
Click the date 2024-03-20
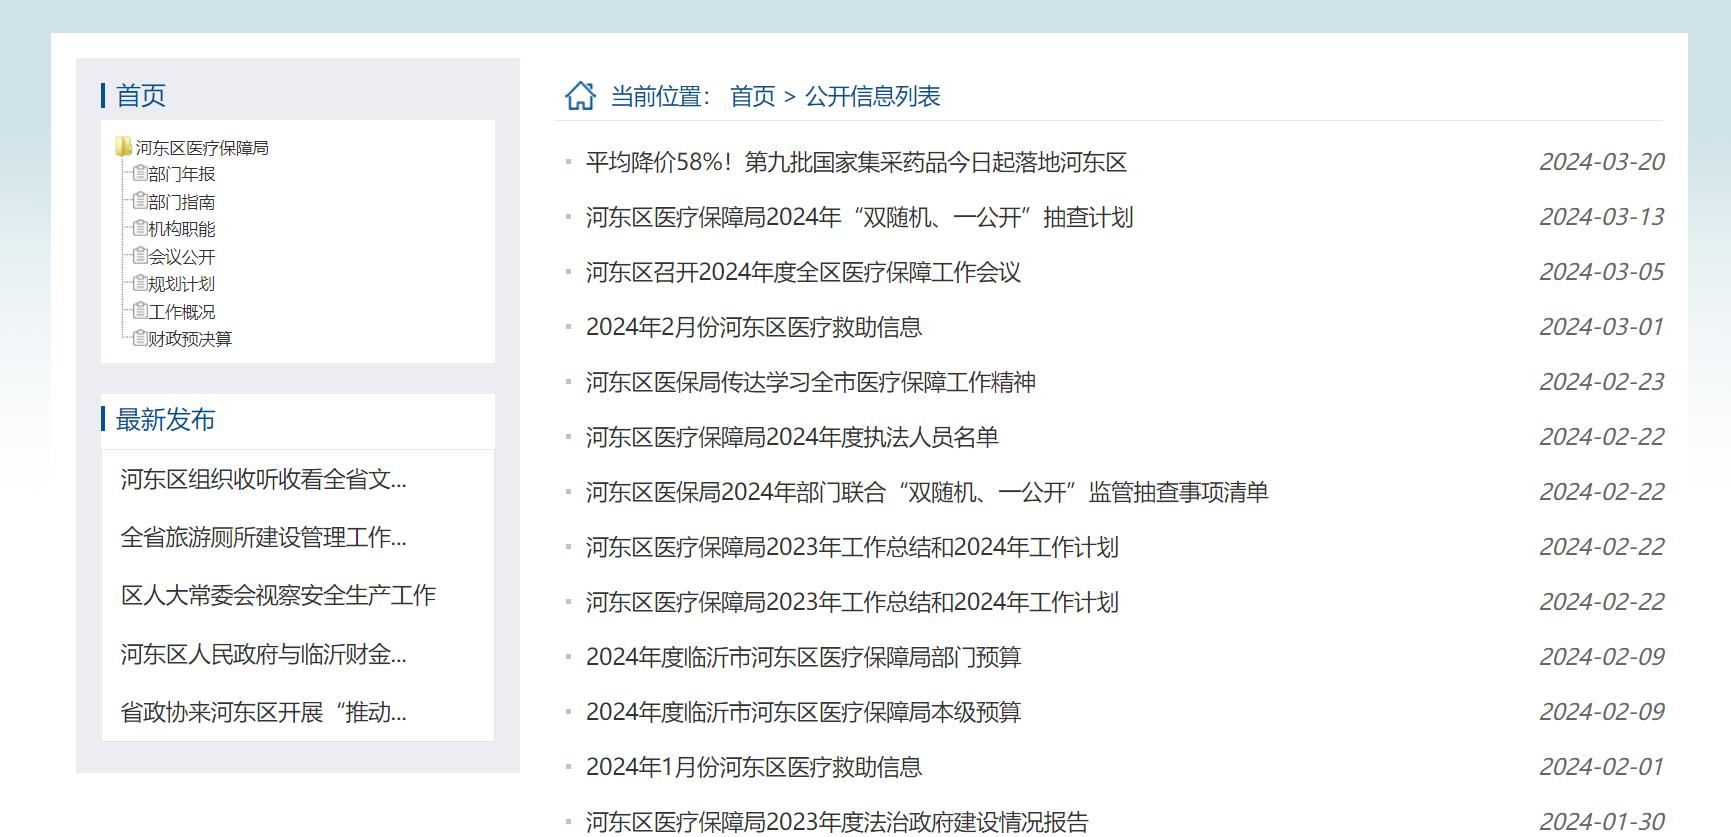(1601, 162)
